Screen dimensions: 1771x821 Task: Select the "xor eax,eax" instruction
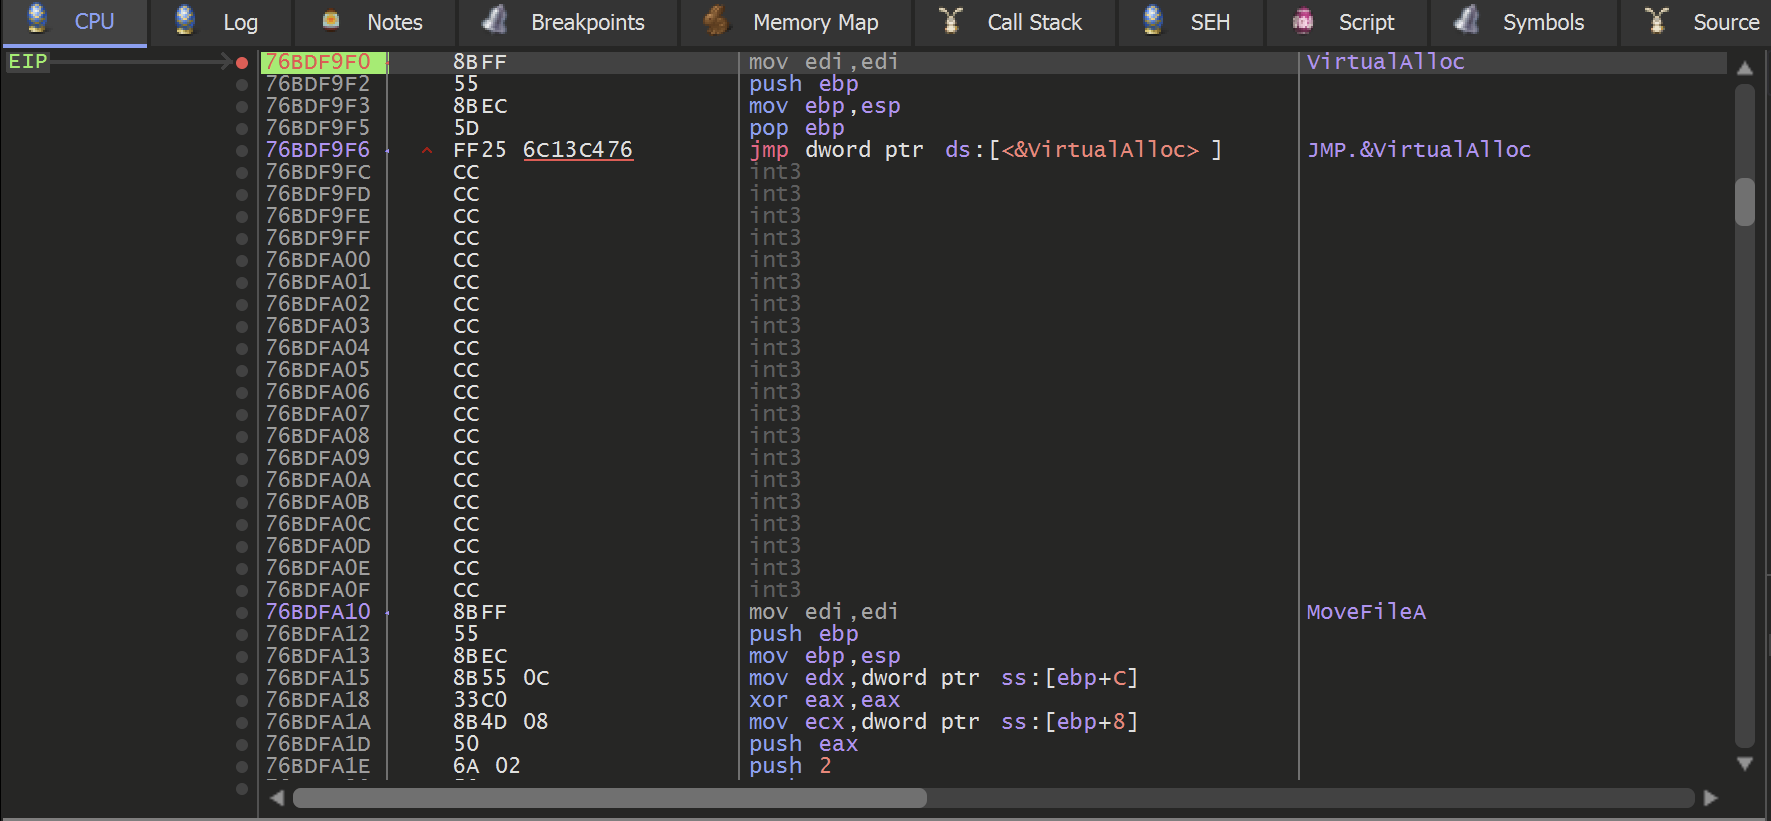point(825,700)
